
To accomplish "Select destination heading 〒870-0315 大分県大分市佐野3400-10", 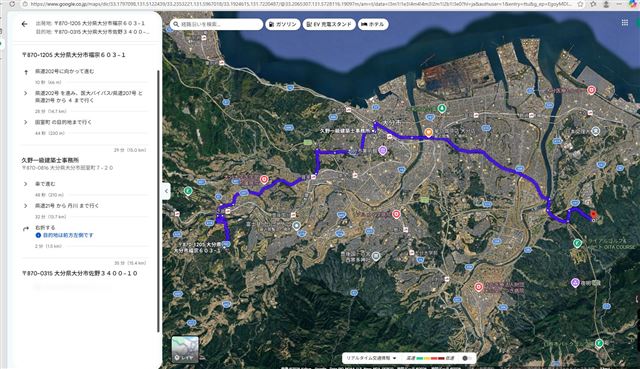I will [80, 273].
